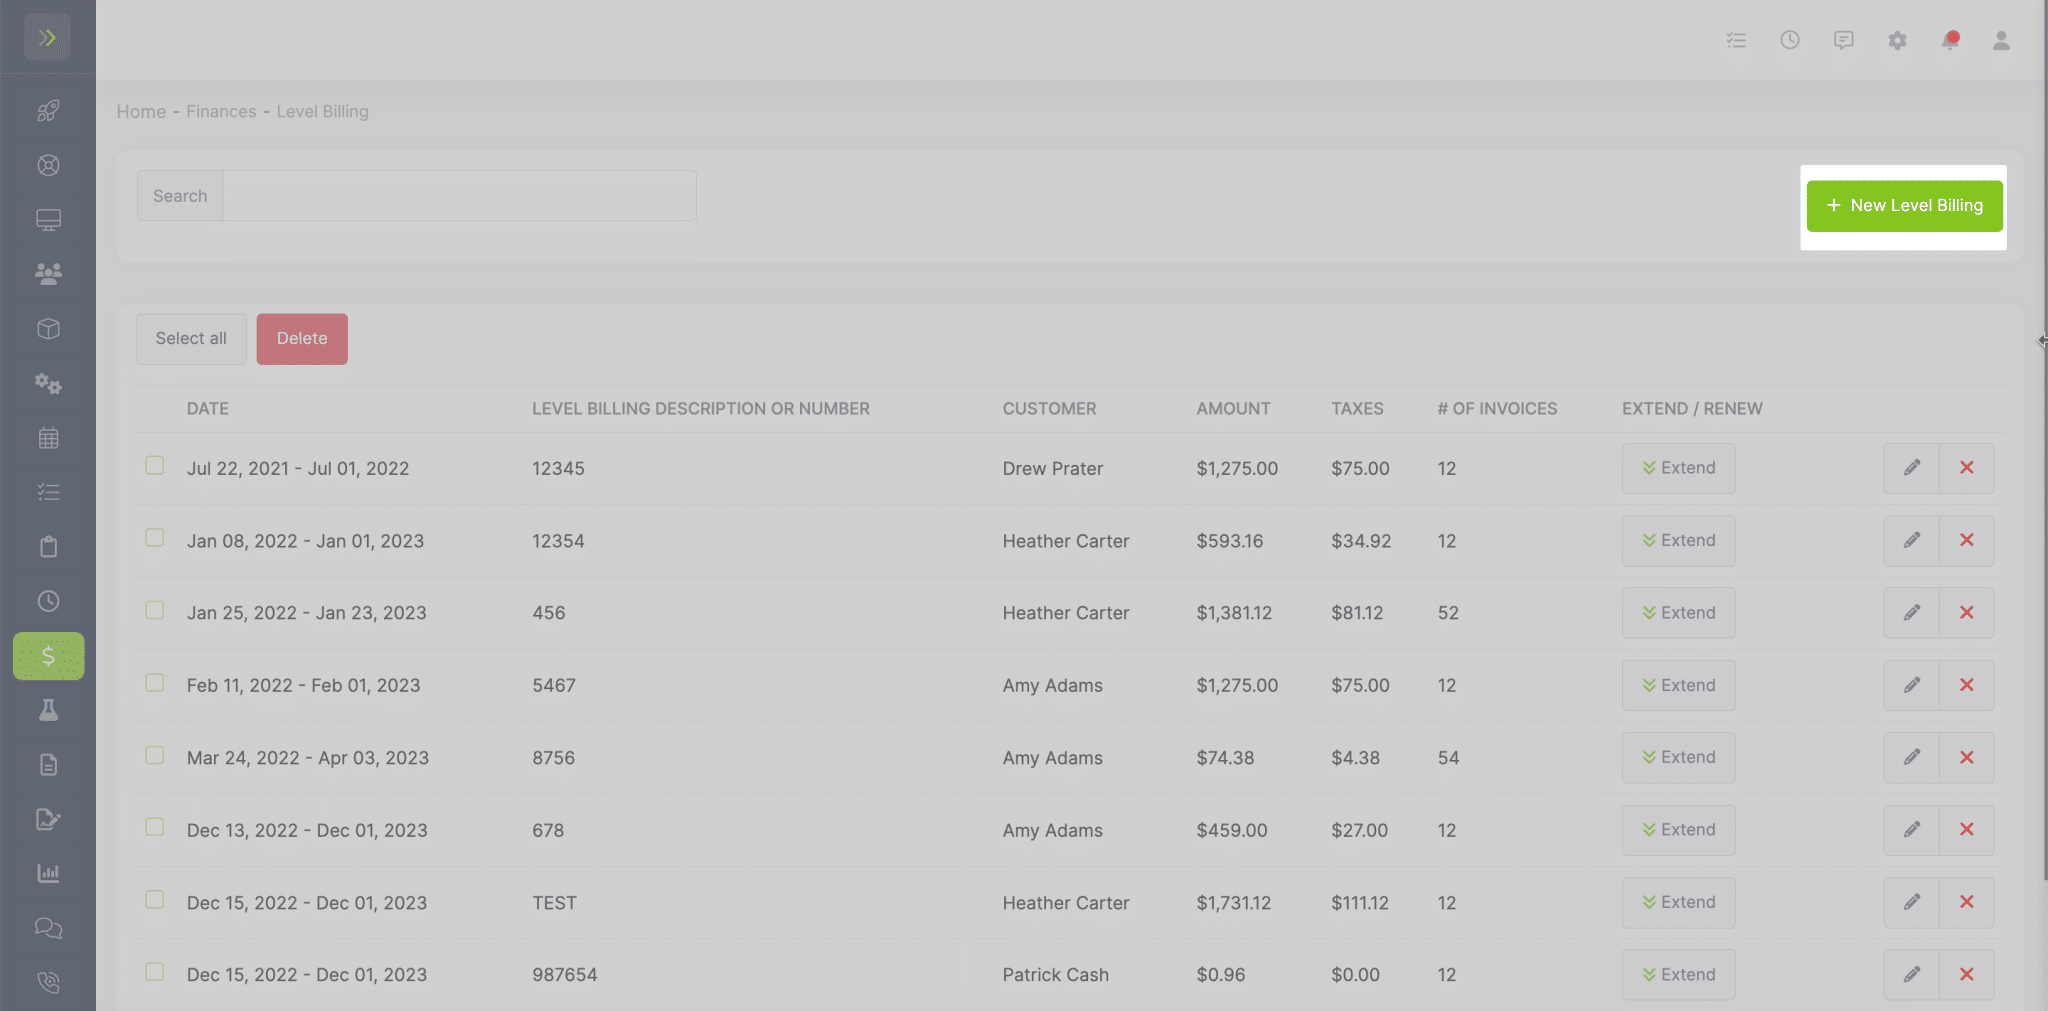Click inside the Search input field
The height and width of the screenshot is (1011, 2048).
pyautogui.click(x=460, y=195)
